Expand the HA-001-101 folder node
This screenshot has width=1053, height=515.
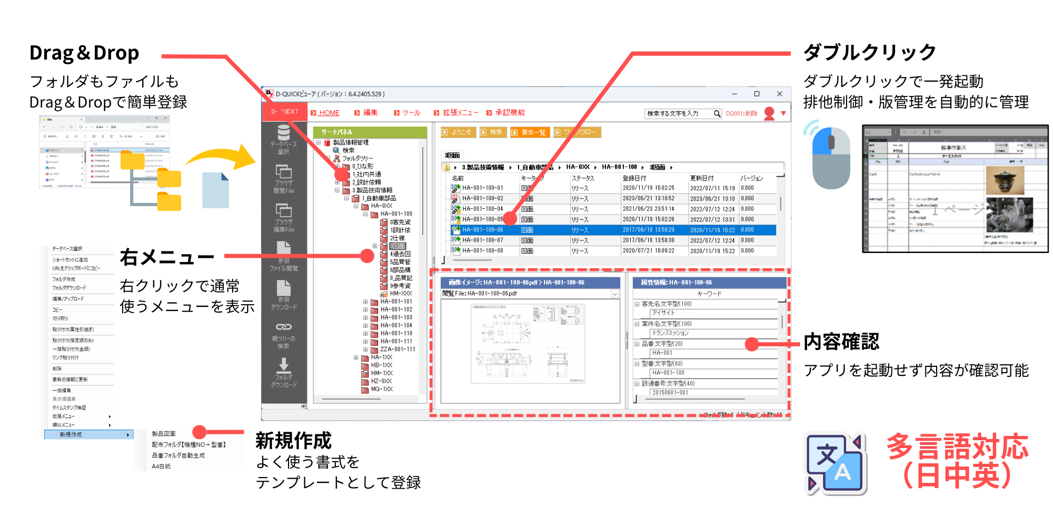coord(366,300)
